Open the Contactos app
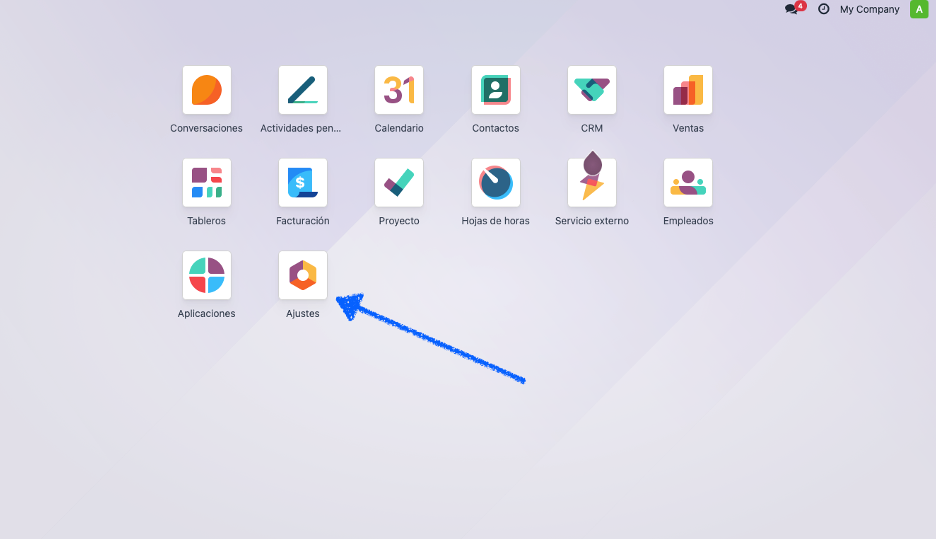The height and width of the screenshot is (539, 936). coord(495,90)
